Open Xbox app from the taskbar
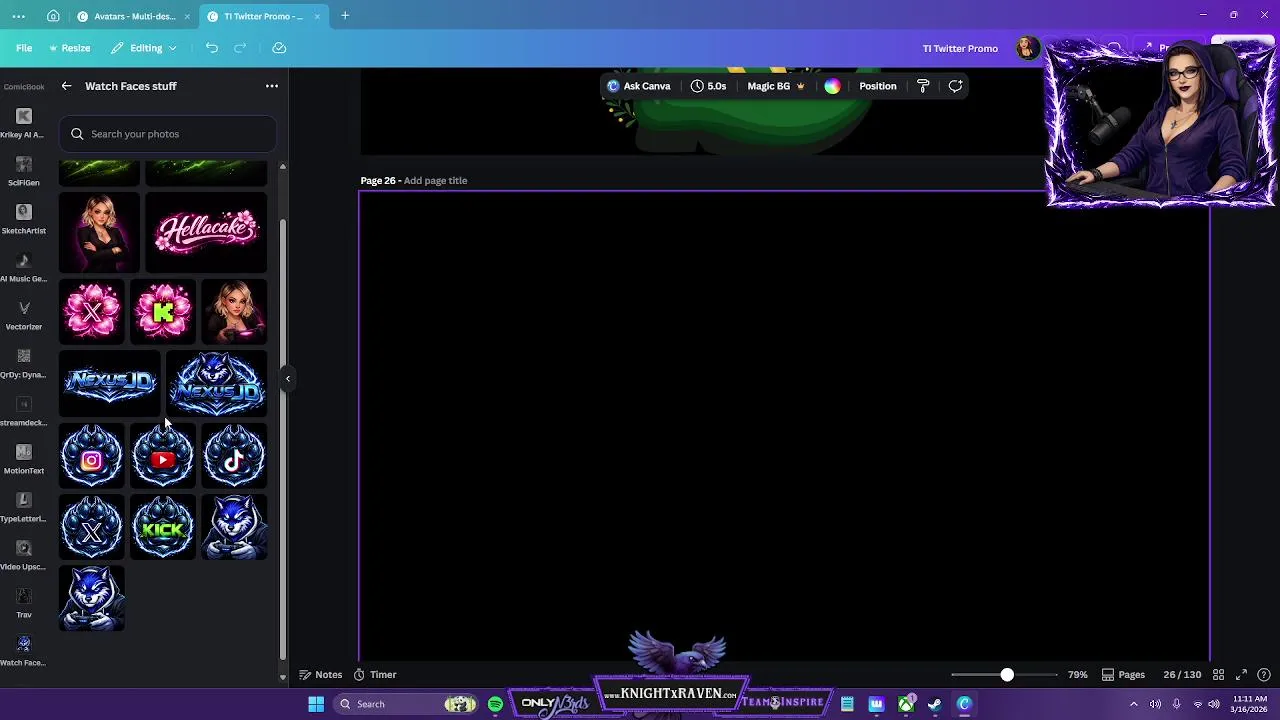Viewport: 1280px width, 720px height. click(x=906, y=704)
